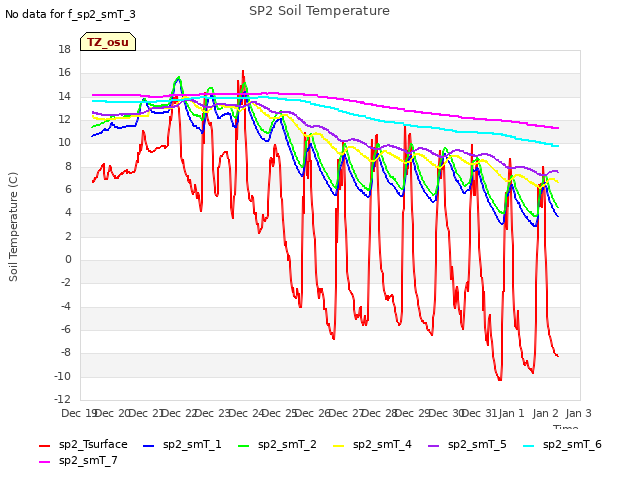Click the purple sp2_smT_5 legend swatch
The width and height of the screenshot is (640, 480).
click(x=433, y=445)
